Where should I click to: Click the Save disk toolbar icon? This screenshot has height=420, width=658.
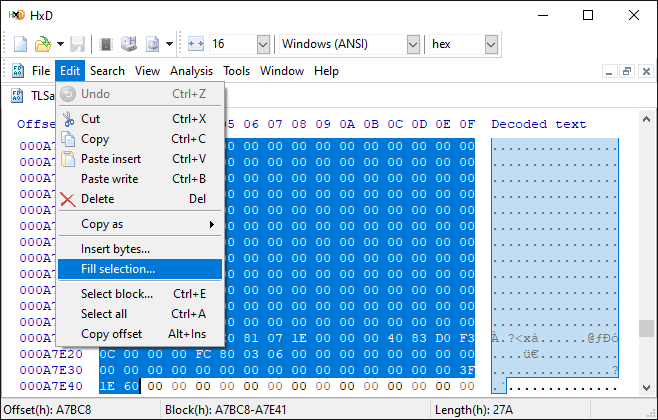(77, 44)
